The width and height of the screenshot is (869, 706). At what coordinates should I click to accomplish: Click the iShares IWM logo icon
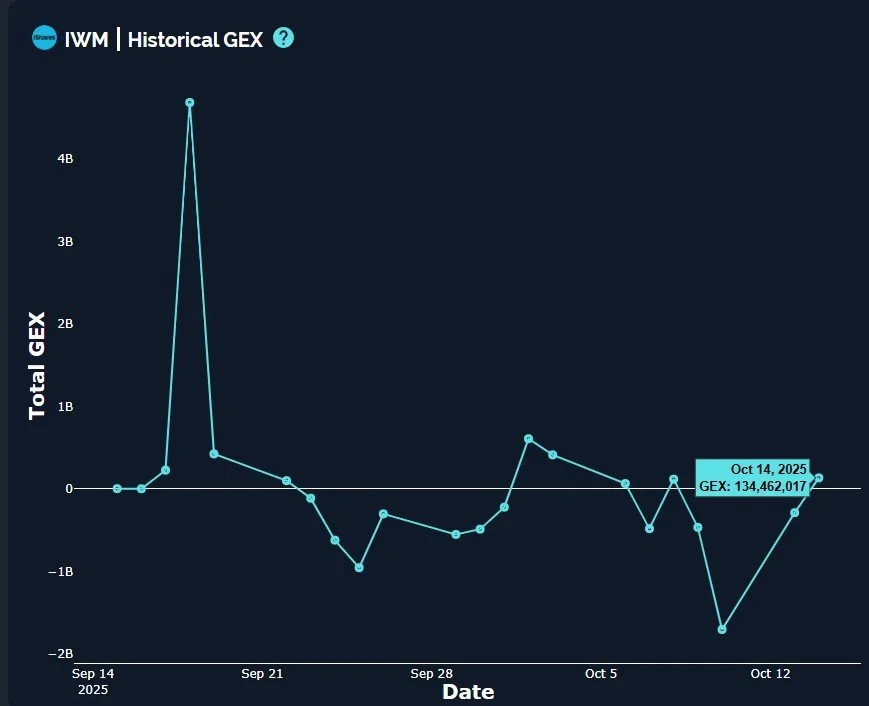coord(44,38)
